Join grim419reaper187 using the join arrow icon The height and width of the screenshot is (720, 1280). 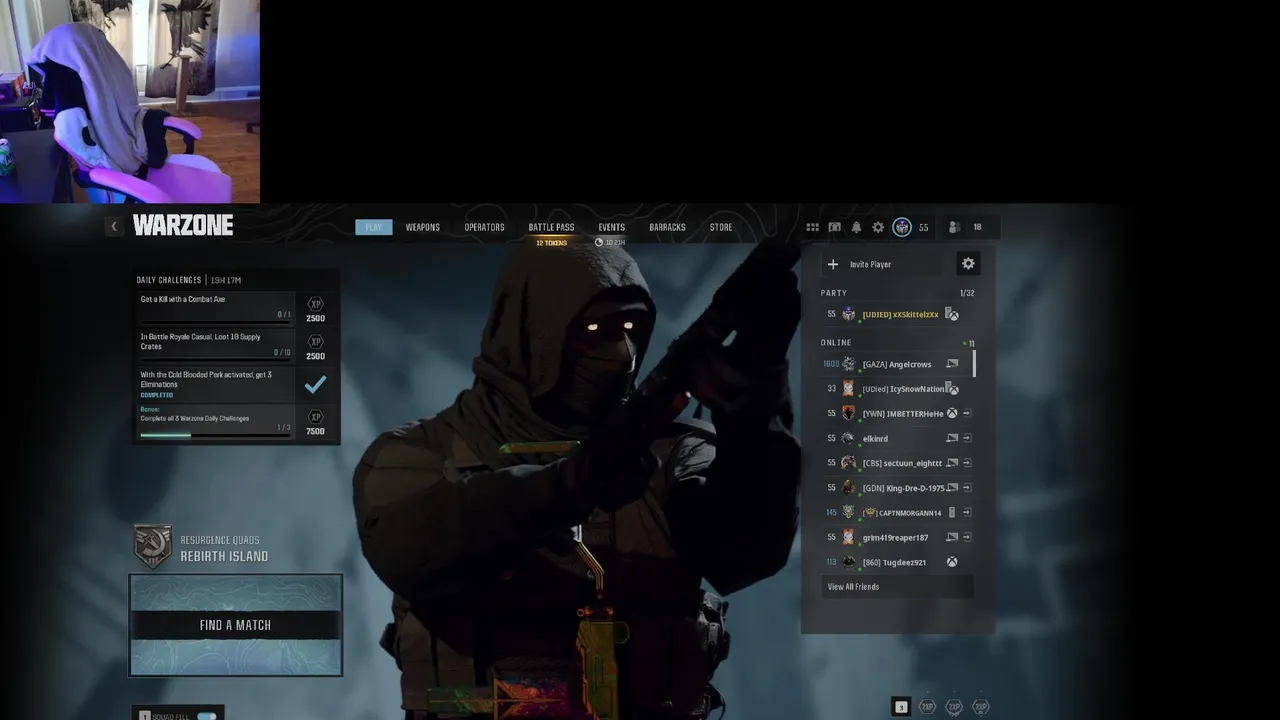[x=967, y=537]
